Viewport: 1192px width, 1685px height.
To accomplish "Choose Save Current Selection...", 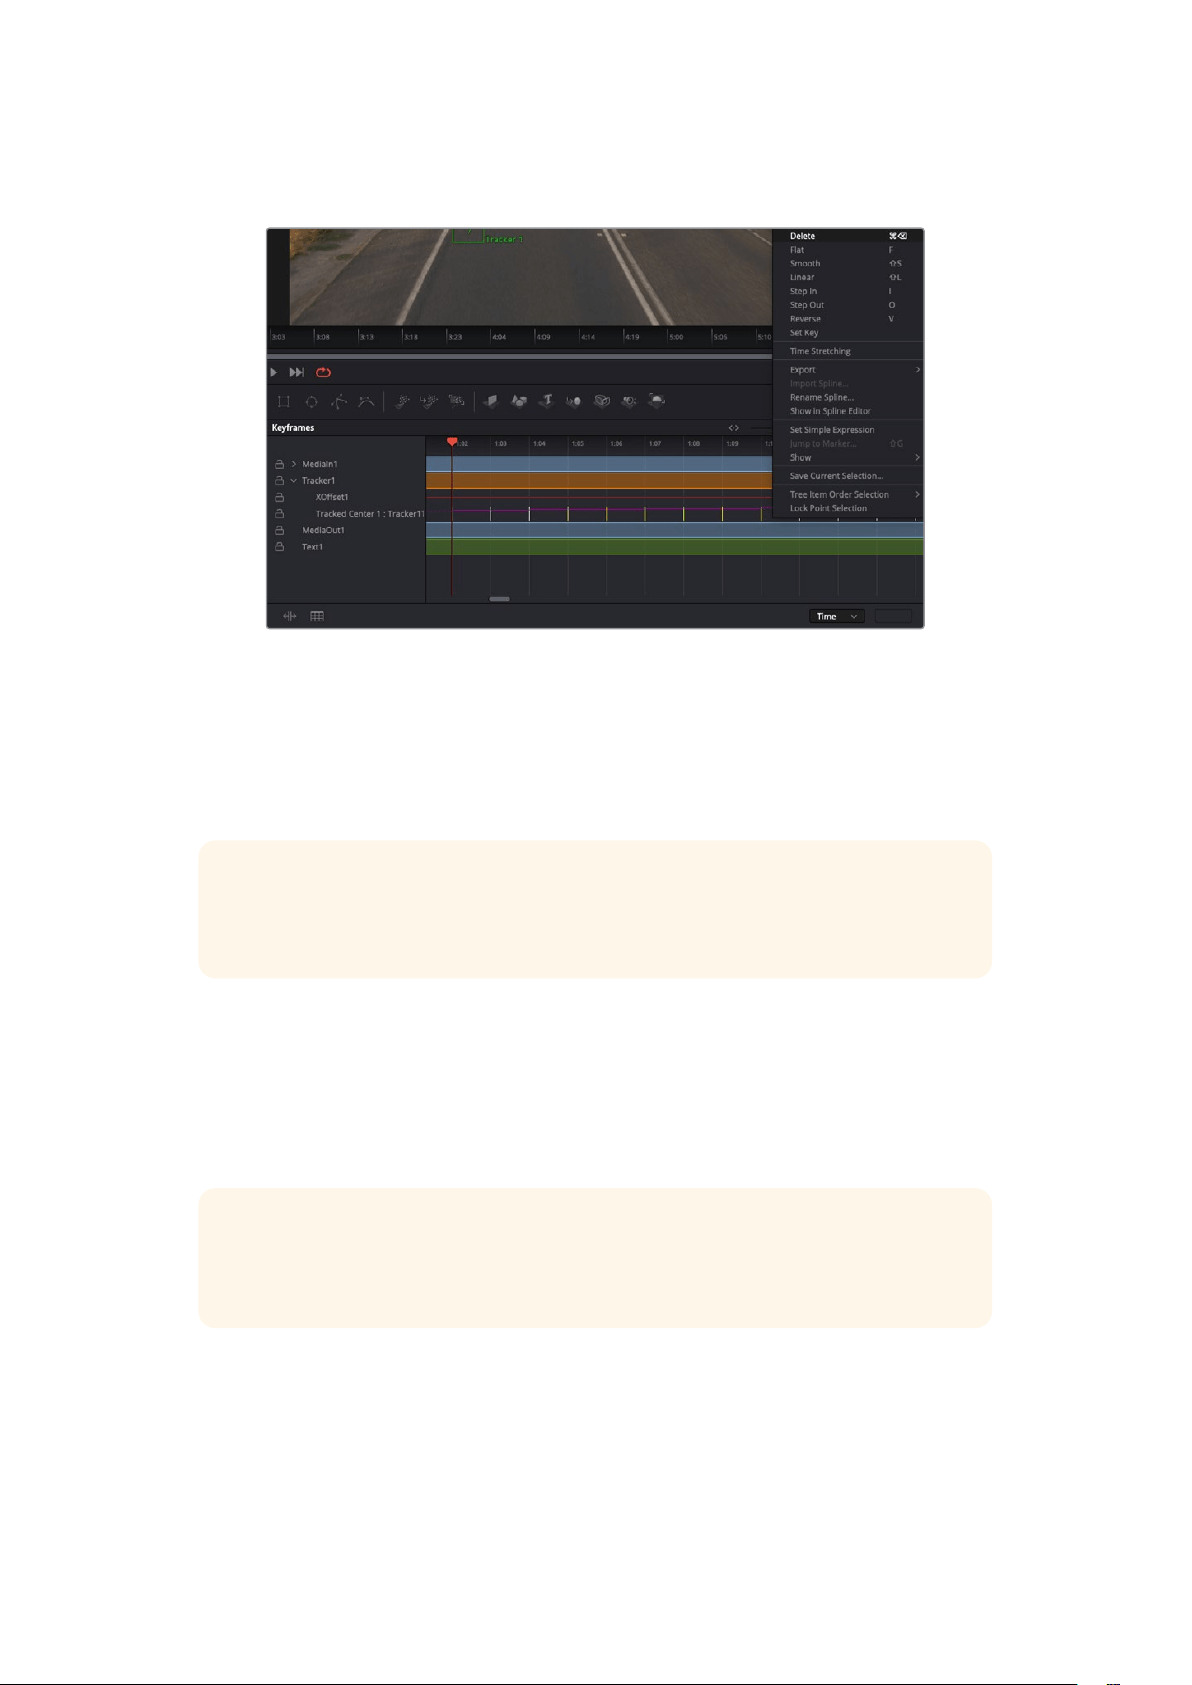I will (x=848, y=476).
